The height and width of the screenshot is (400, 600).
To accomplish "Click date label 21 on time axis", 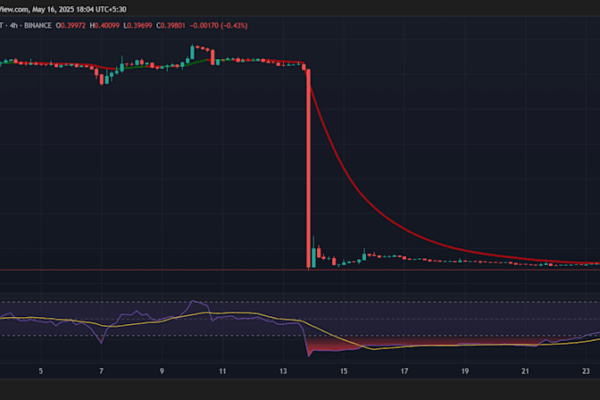I will (x=525, y=371).
